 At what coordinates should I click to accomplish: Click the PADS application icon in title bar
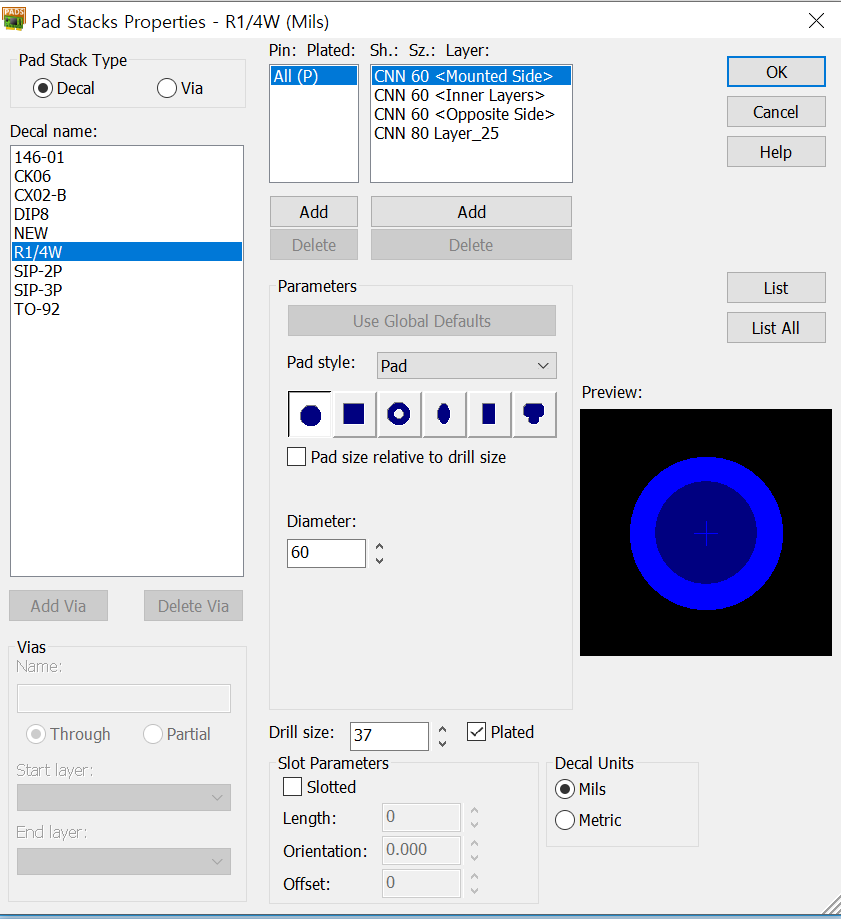pos(15,21)
